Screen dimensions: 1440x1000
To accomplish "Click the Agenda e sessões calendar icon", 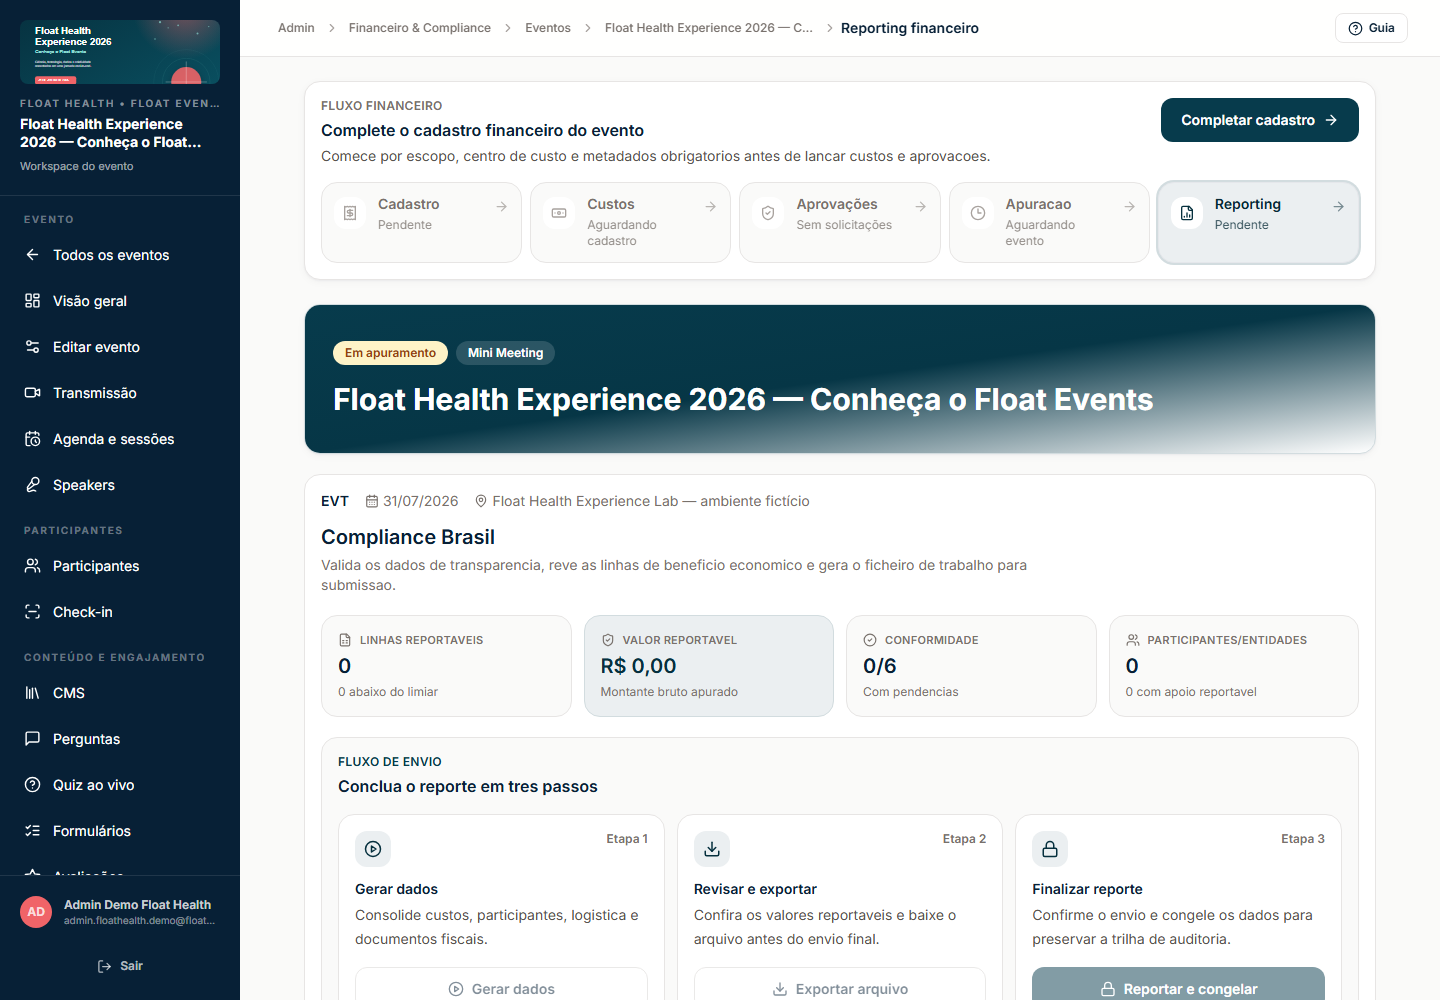I will click(x=32, y=439).
